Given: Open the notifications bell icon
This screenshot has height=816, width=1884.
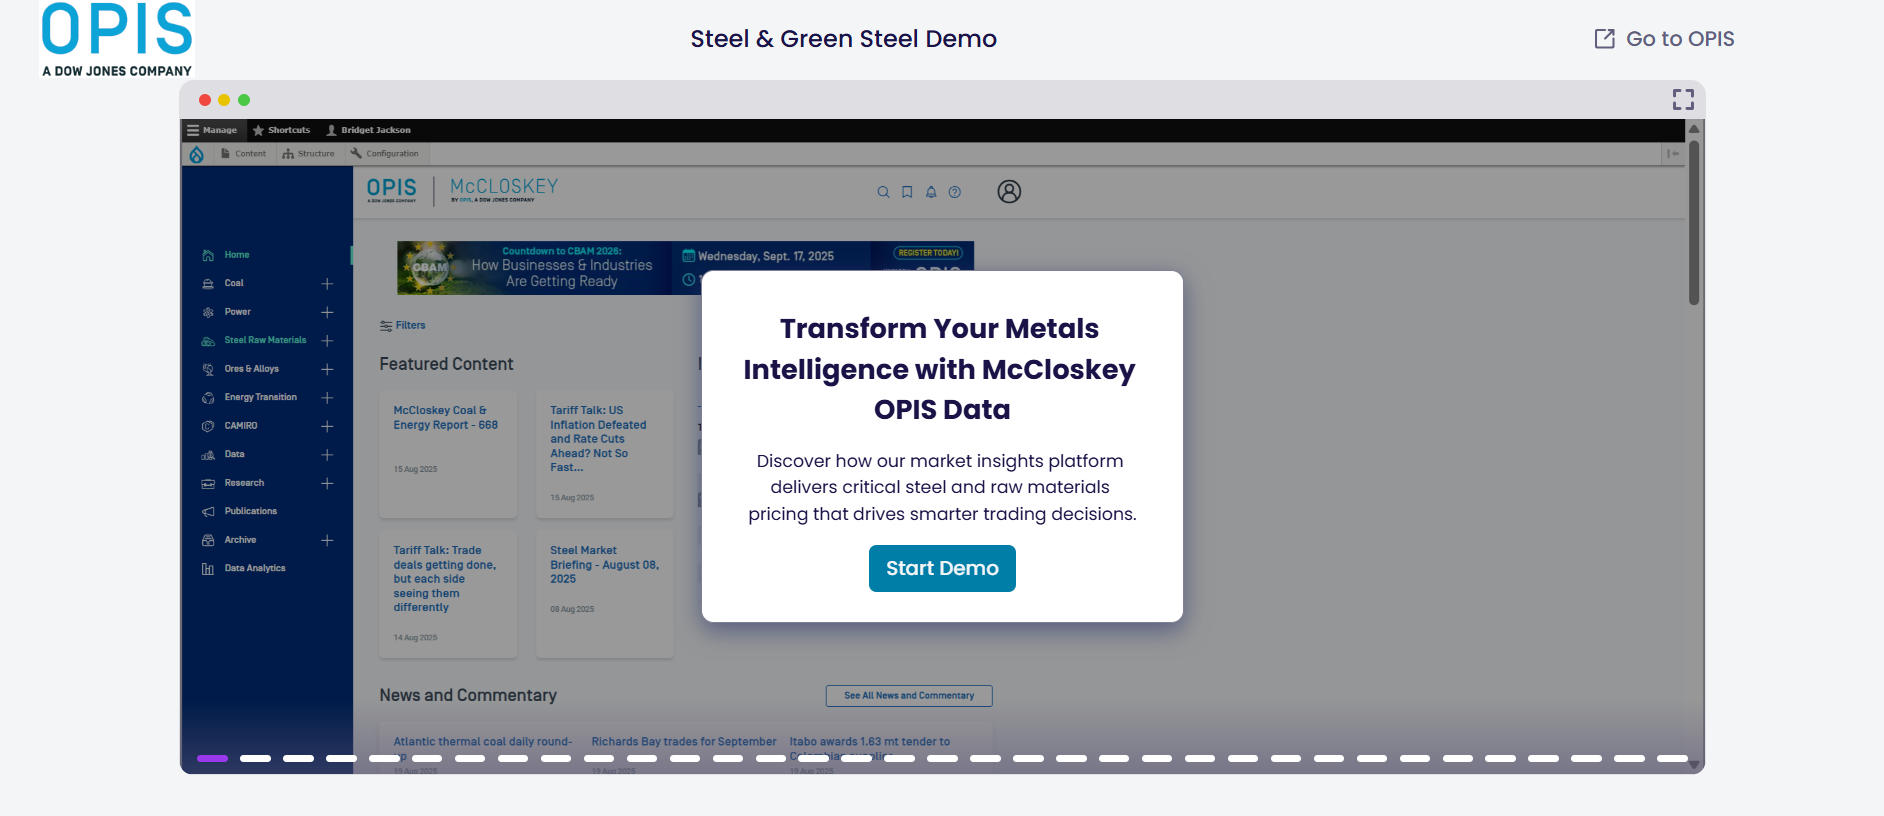Looking at the screenshot, I should pos(931,192).
